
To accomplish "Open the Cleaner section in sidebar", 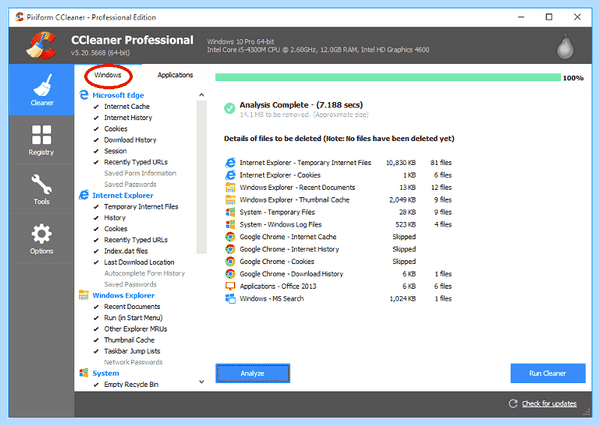I will point(42,90).
